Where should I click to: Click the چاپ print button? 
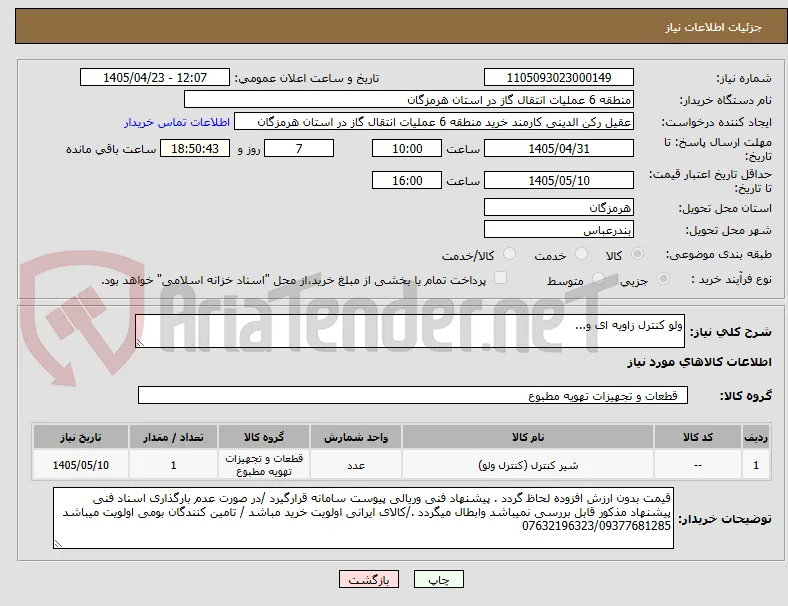(x=439, y=579)
